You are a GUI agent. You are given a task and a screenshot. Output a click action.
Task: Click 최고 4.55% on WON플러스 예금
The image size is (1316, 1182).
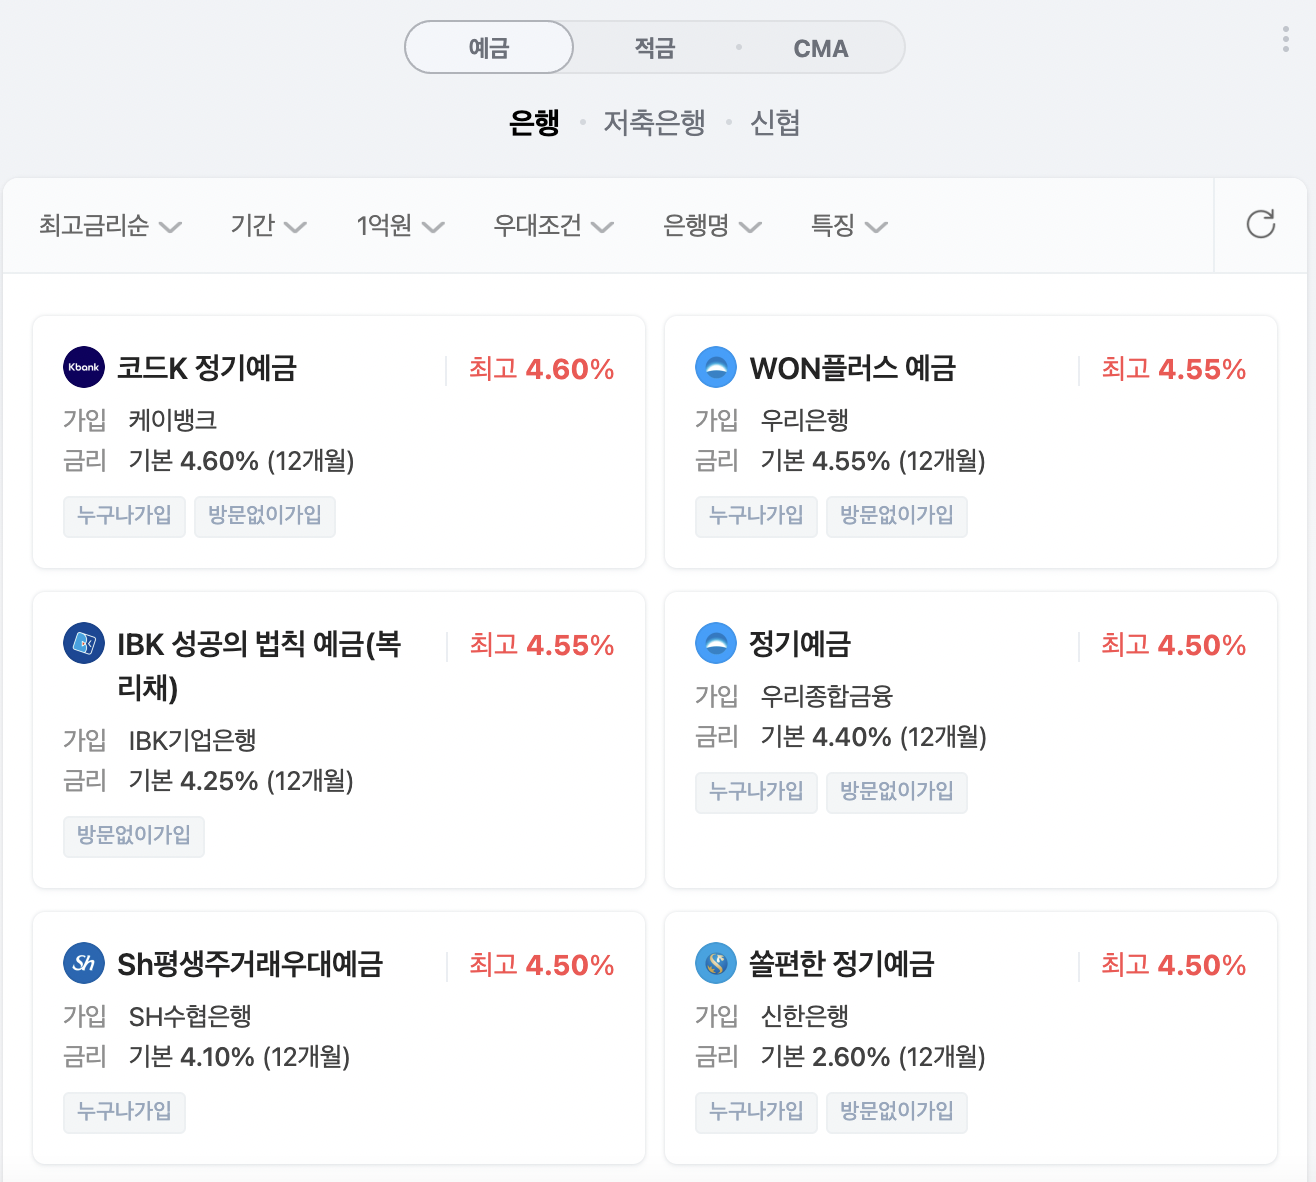click(x=1174, y=369)
